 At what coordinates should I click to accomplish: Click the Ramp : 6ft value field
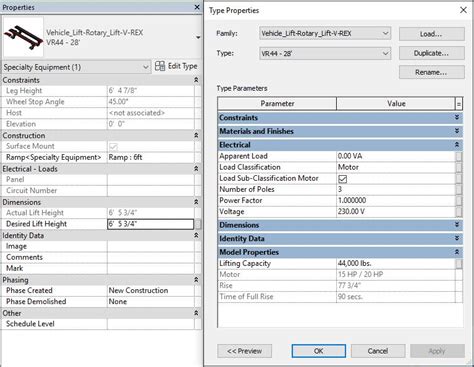click(x=151, y=157)
